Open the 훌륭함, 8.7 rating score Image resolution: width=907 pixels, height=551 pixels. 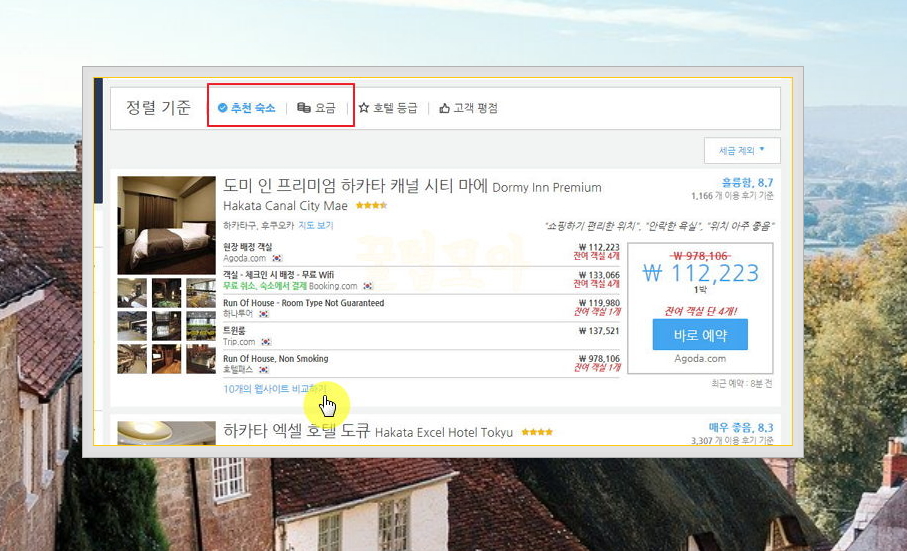click(747, 182)
